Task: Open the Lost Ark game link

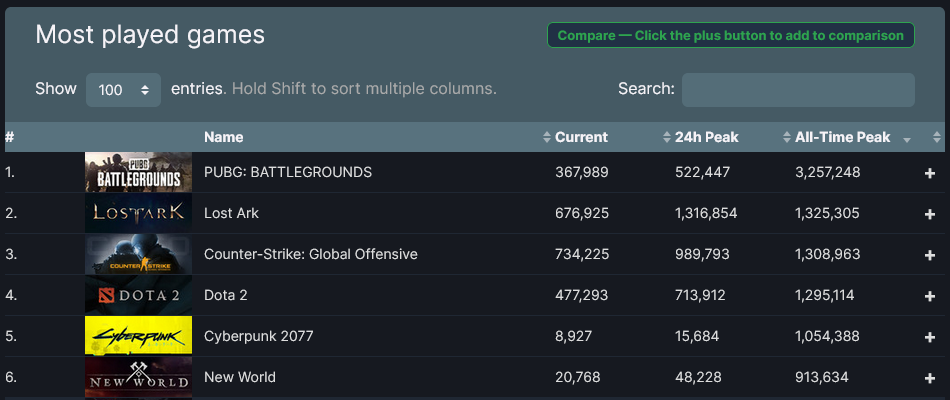Action: point(231,213)
